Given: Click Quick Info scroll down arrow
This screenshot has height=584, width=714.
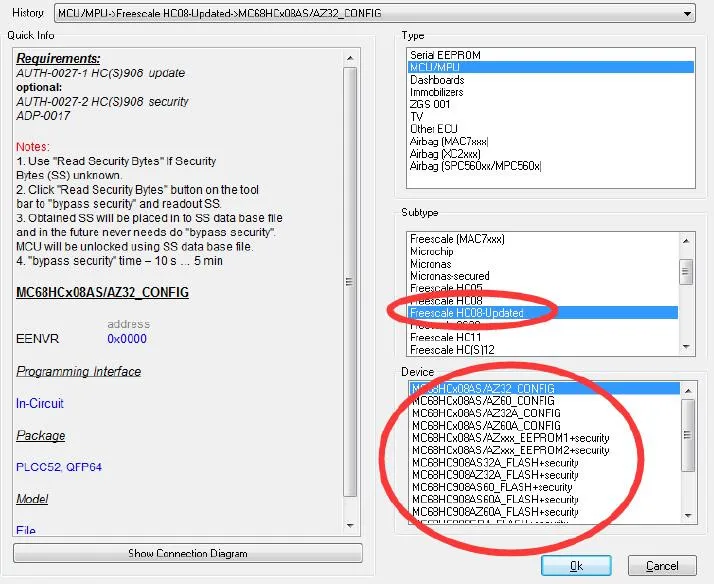Looking at the screenshot, I should point(350,526).
